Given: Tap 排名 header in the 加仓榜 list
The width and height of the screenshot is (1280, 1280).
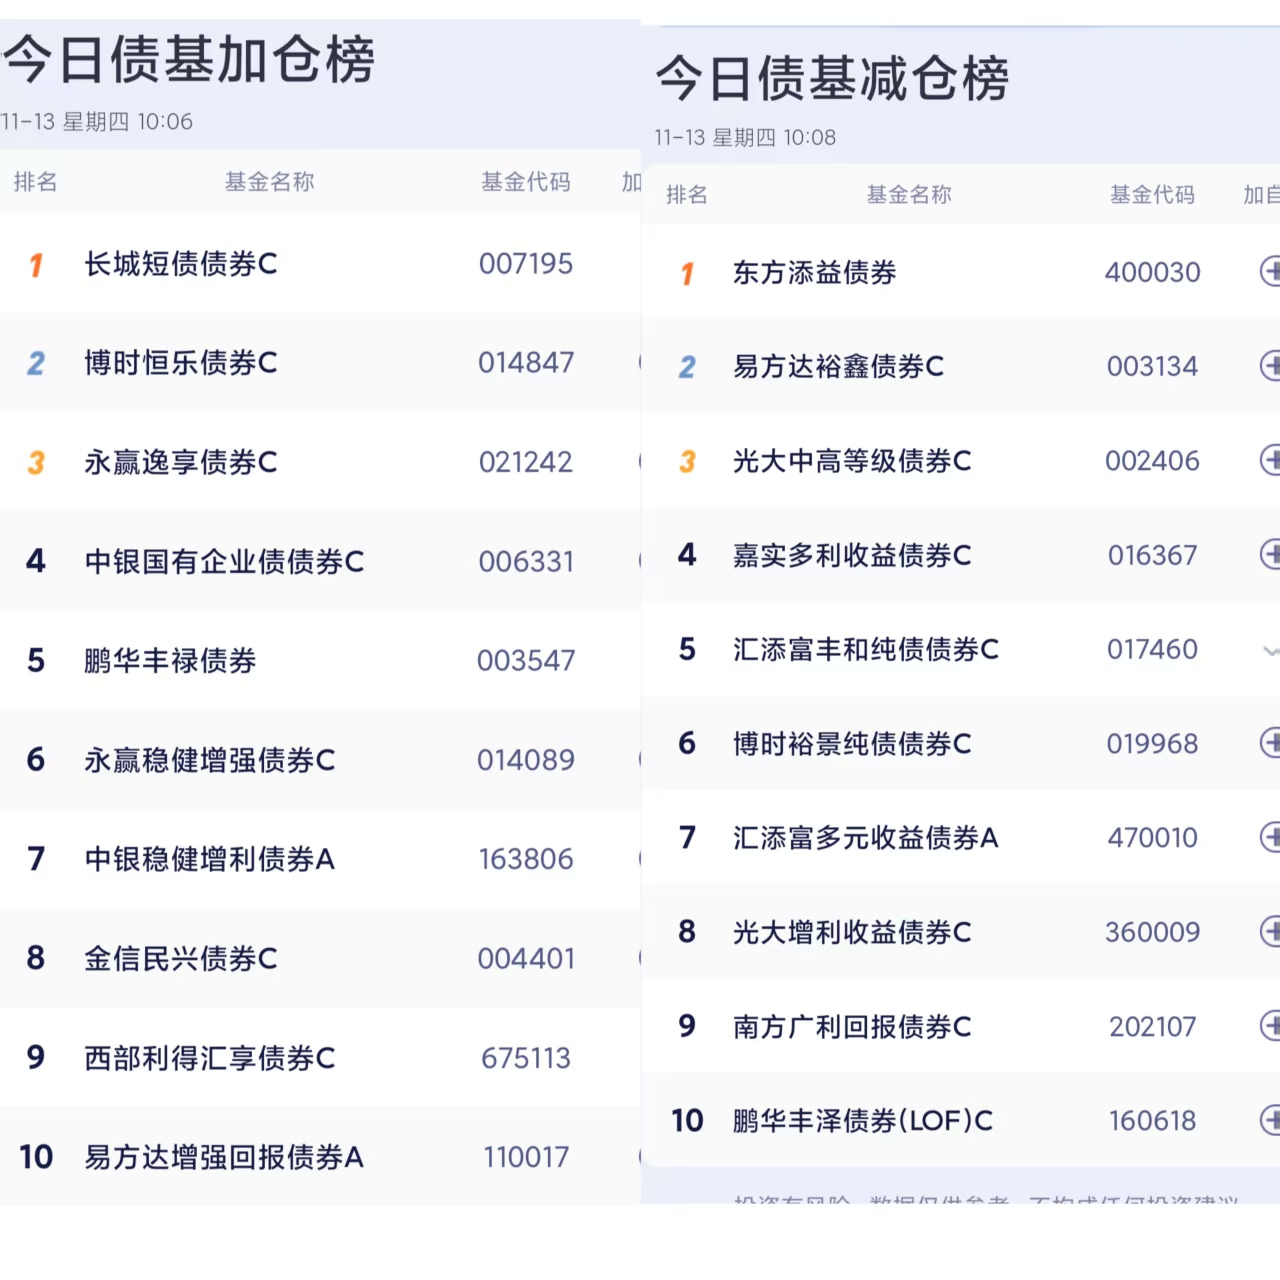Looking at the screenshot, I should click(35, 182).
